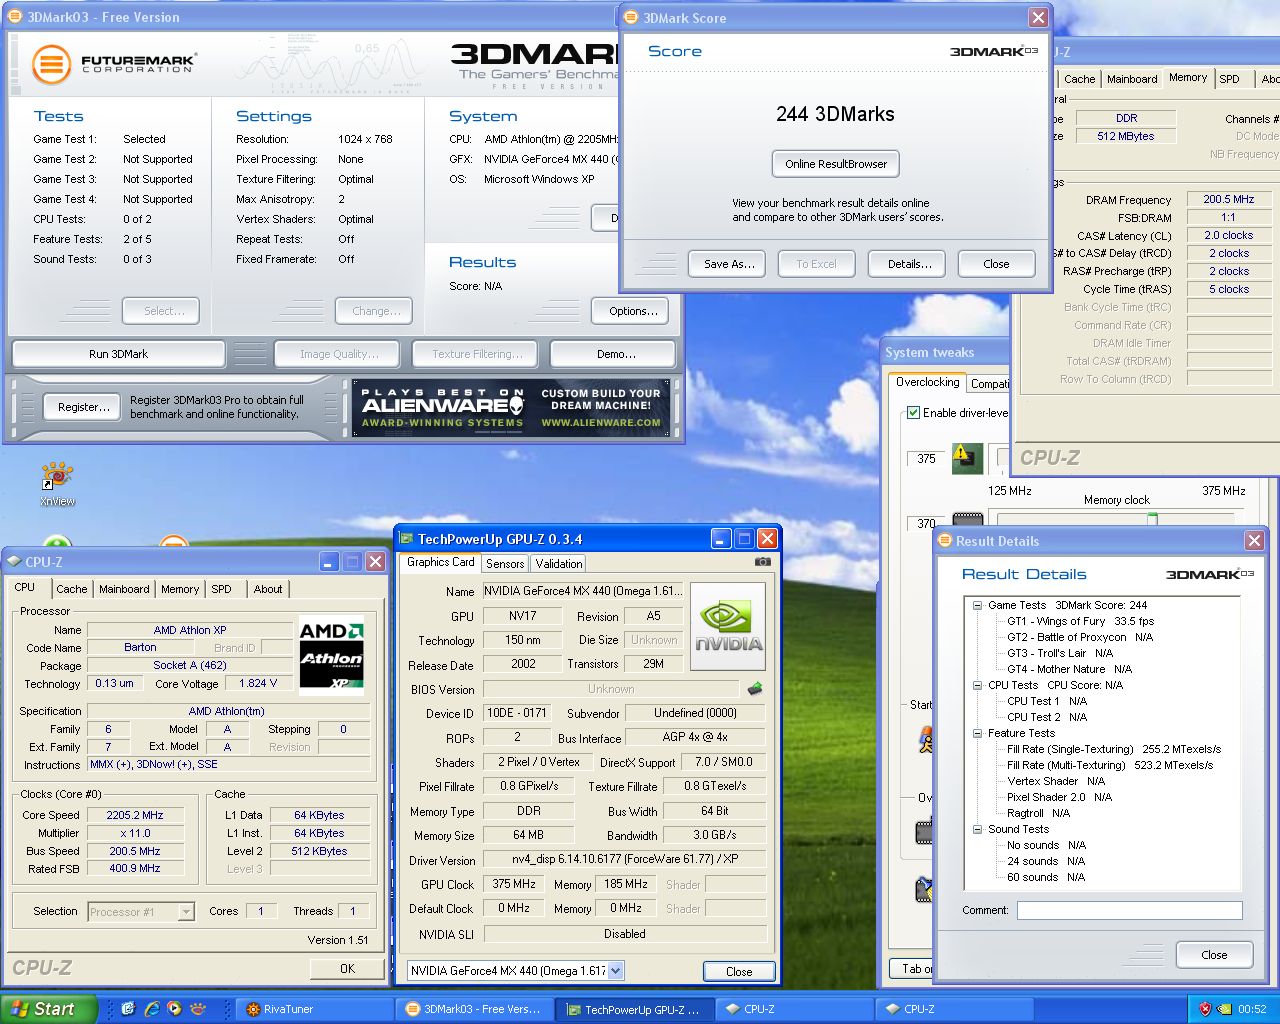
Task: Launch XnView from quick launch bar
Action: (198, 1009)
